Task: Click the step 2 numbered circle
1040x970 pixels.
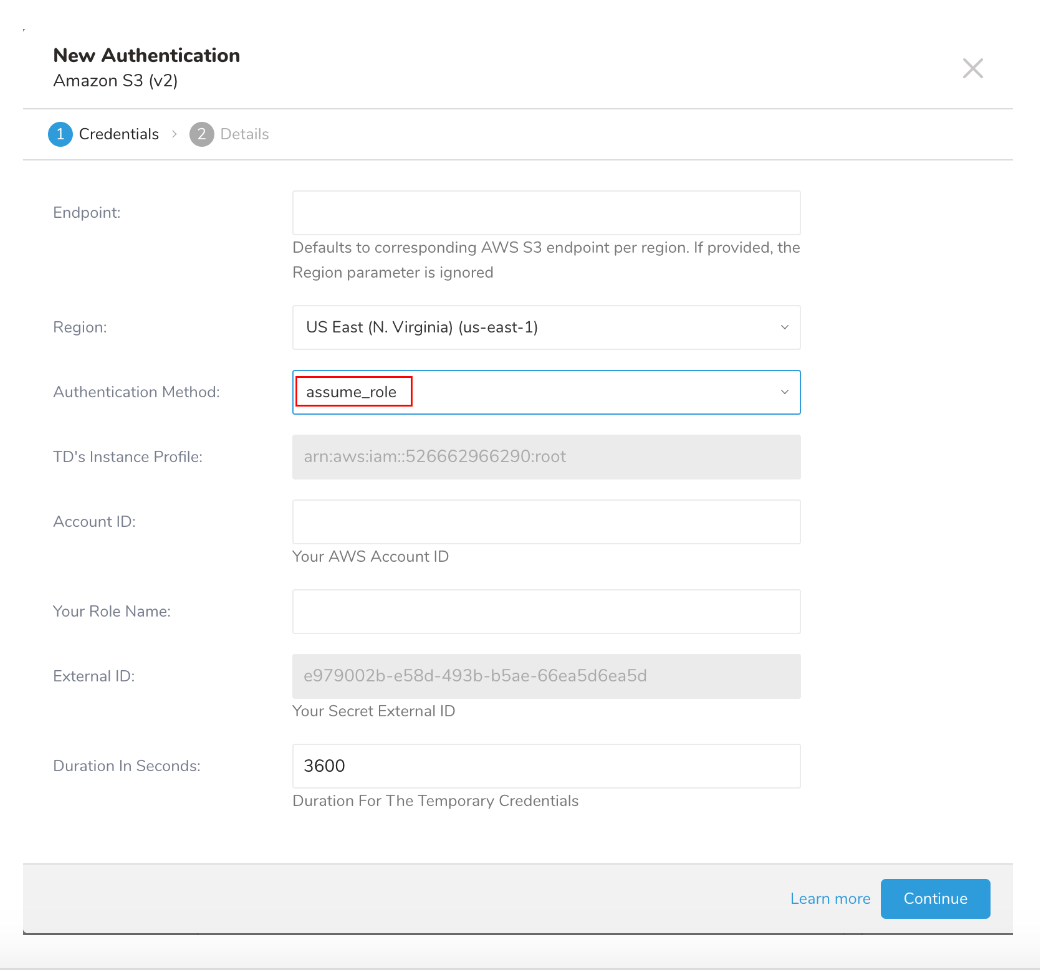Action: click(202, 134)
